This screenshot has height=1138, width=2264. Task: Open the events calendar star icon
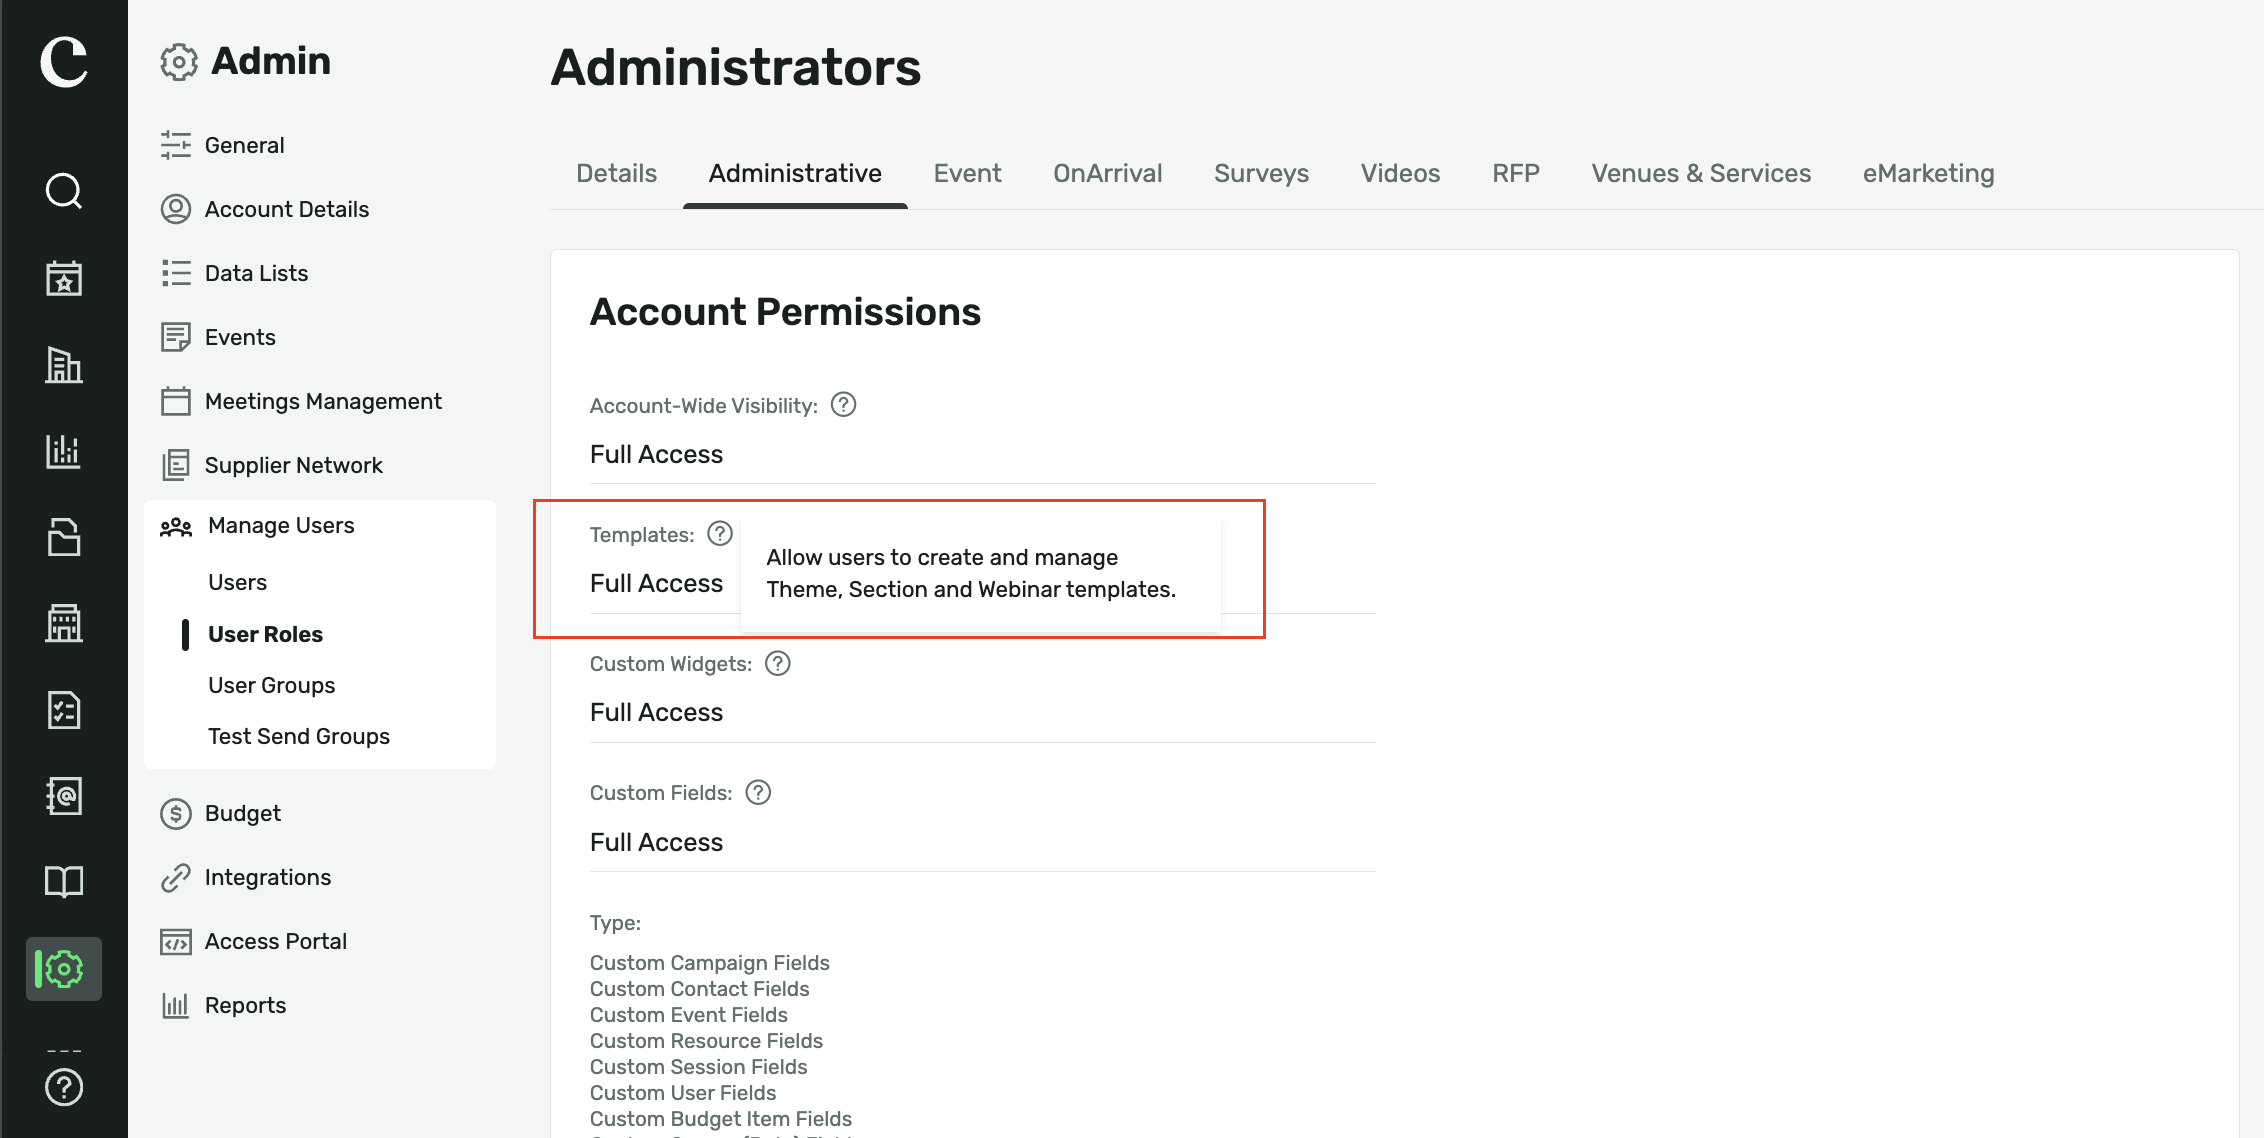point(64,277)
